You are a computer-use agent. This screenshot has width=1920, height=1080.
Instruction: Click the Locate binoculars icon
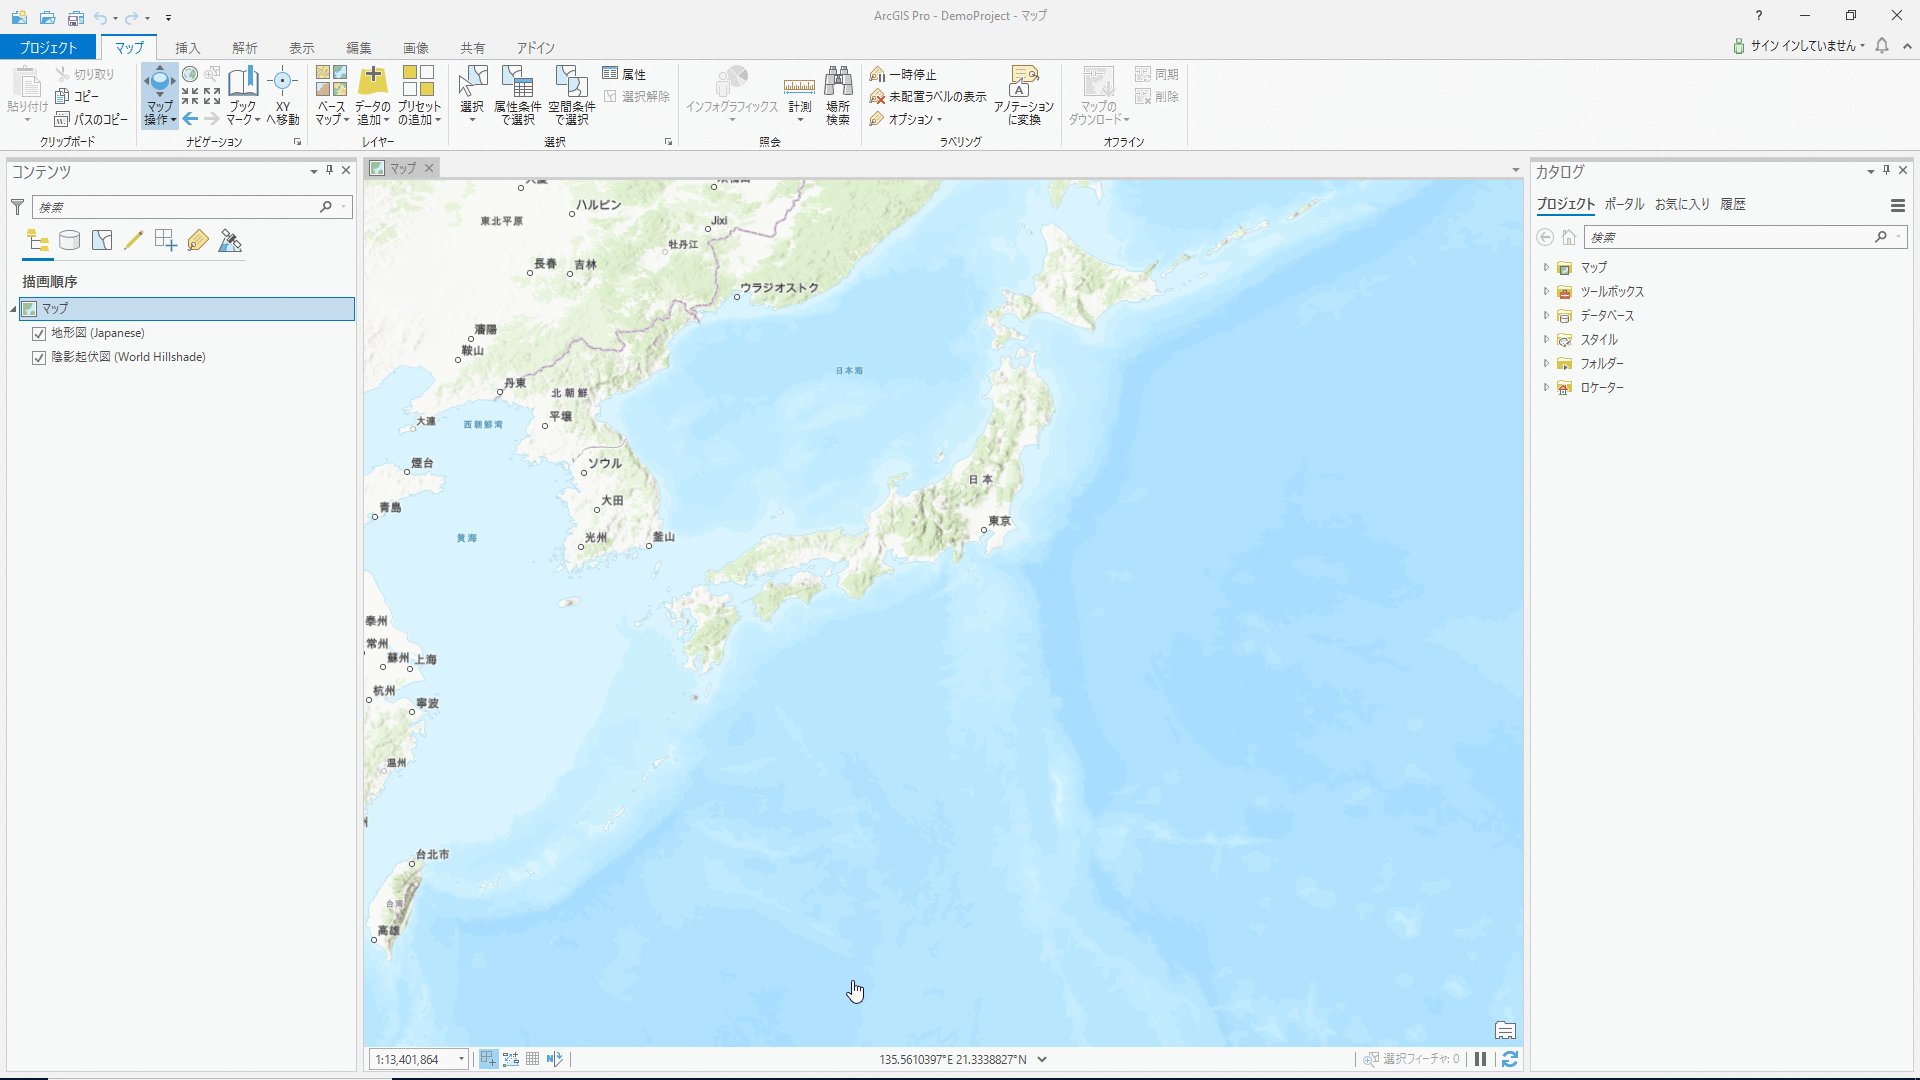[x=838, y=82]
